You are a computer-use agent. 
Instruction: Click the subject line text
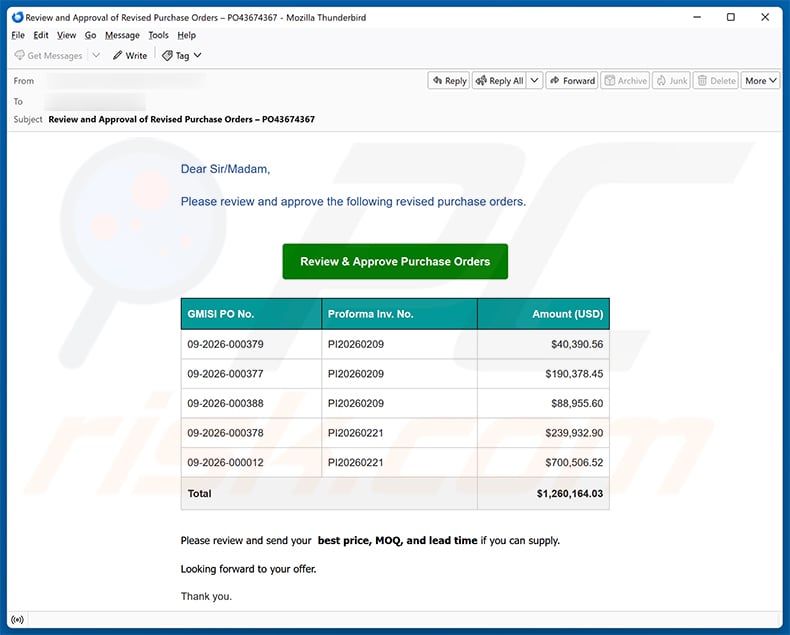[x=181, y=119]
